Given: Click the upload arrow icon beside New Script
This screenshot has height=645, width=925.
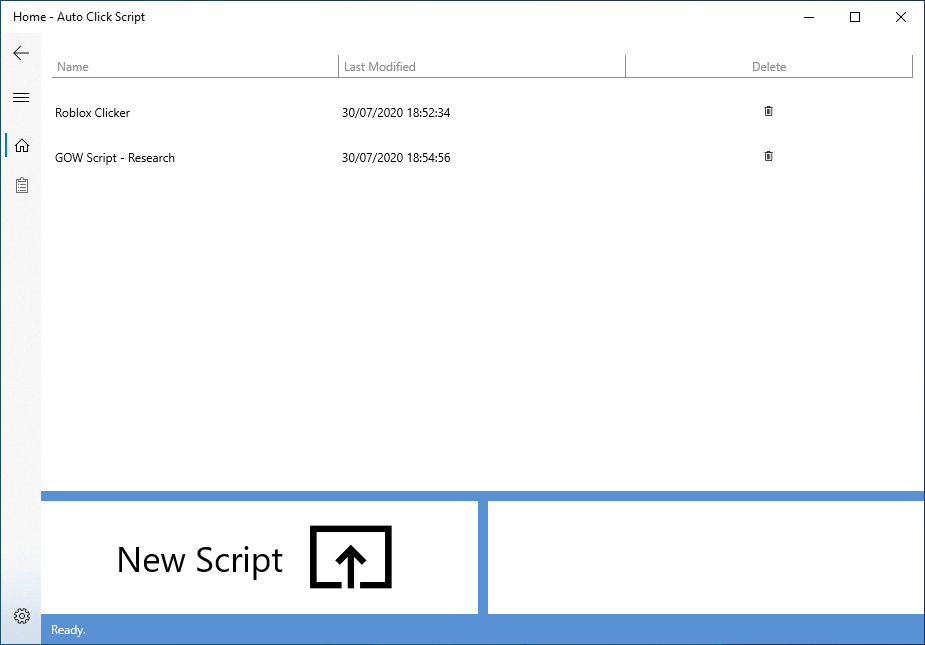Looking at the screenshot, I should pyautogui.click(x=349, y=557).
